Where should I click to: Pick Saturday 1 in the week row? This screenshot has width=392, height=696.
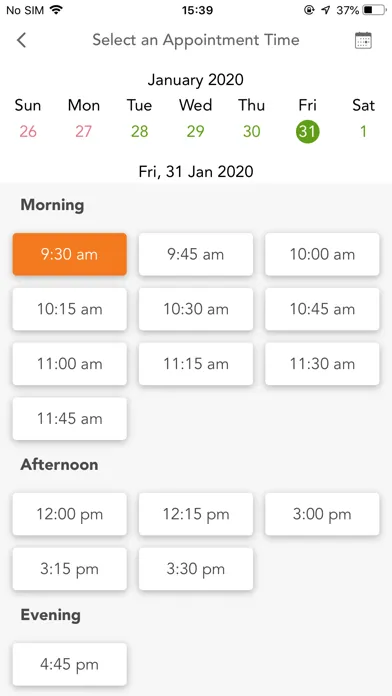coord(363,132)
